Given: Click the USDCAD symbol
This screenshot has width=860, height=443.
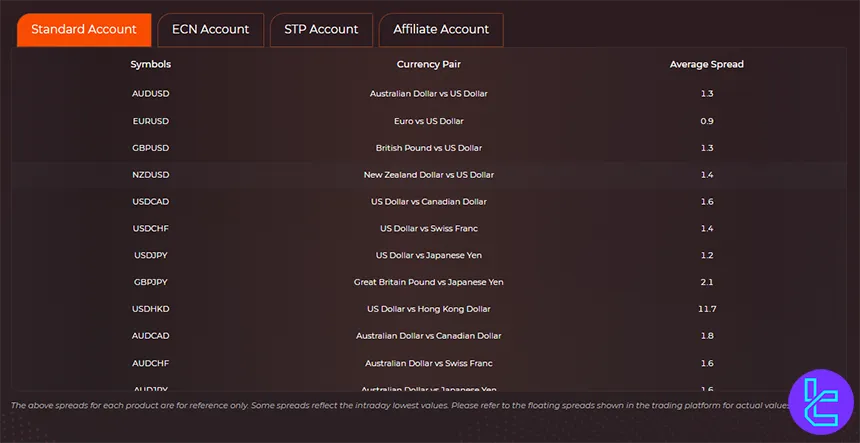Looking at the screenshot, I should [x=150, y=202].
